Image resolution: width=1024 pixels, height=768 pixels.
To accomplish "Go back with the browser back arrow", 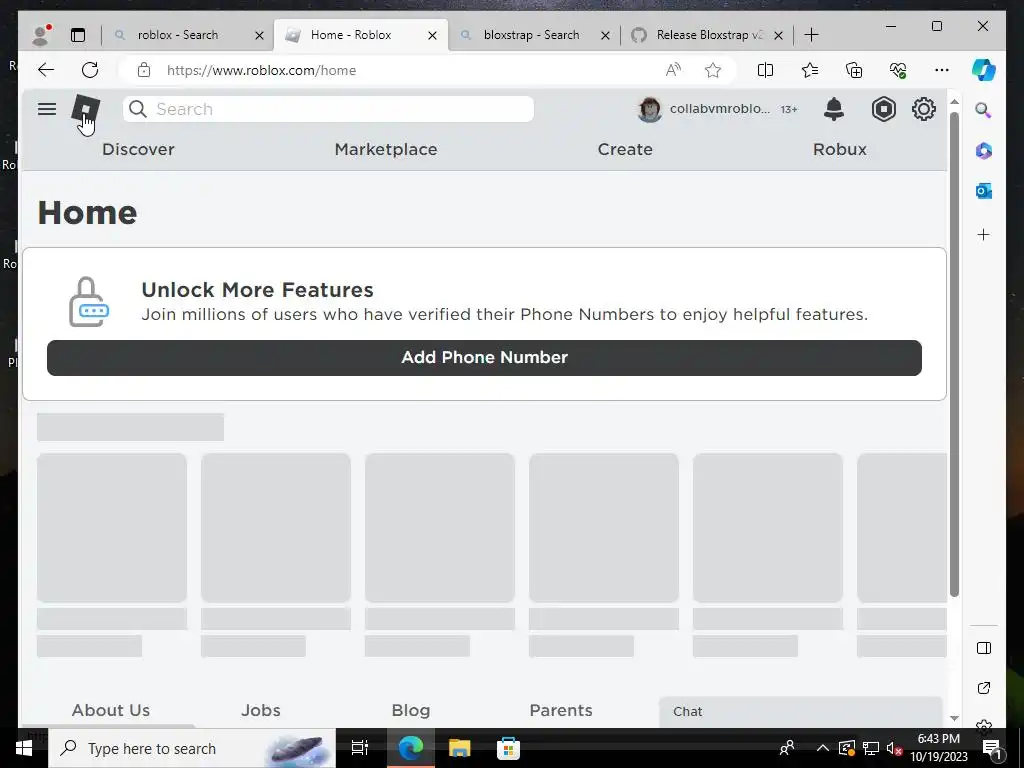I will click(46, 70).
